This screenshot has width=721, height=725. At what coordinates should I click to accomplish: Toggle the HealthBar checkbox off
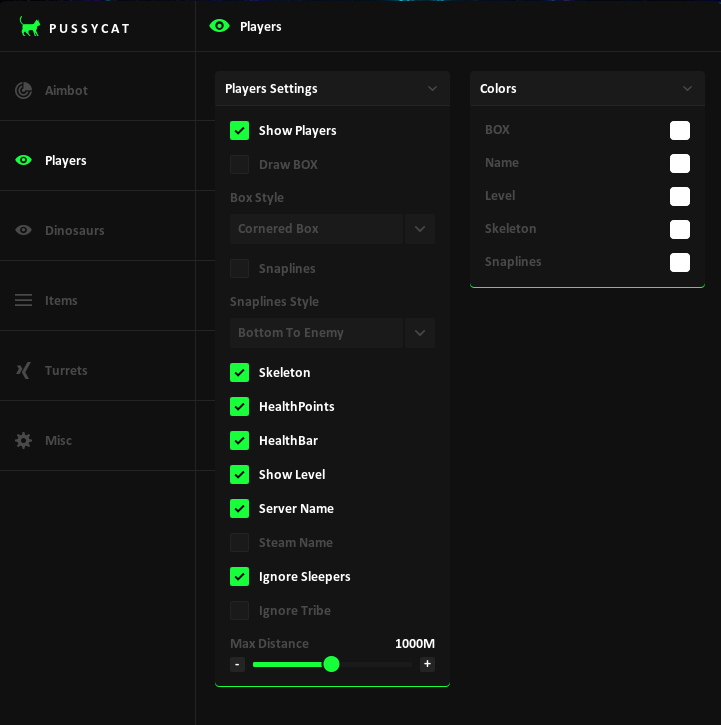point(239,441)
